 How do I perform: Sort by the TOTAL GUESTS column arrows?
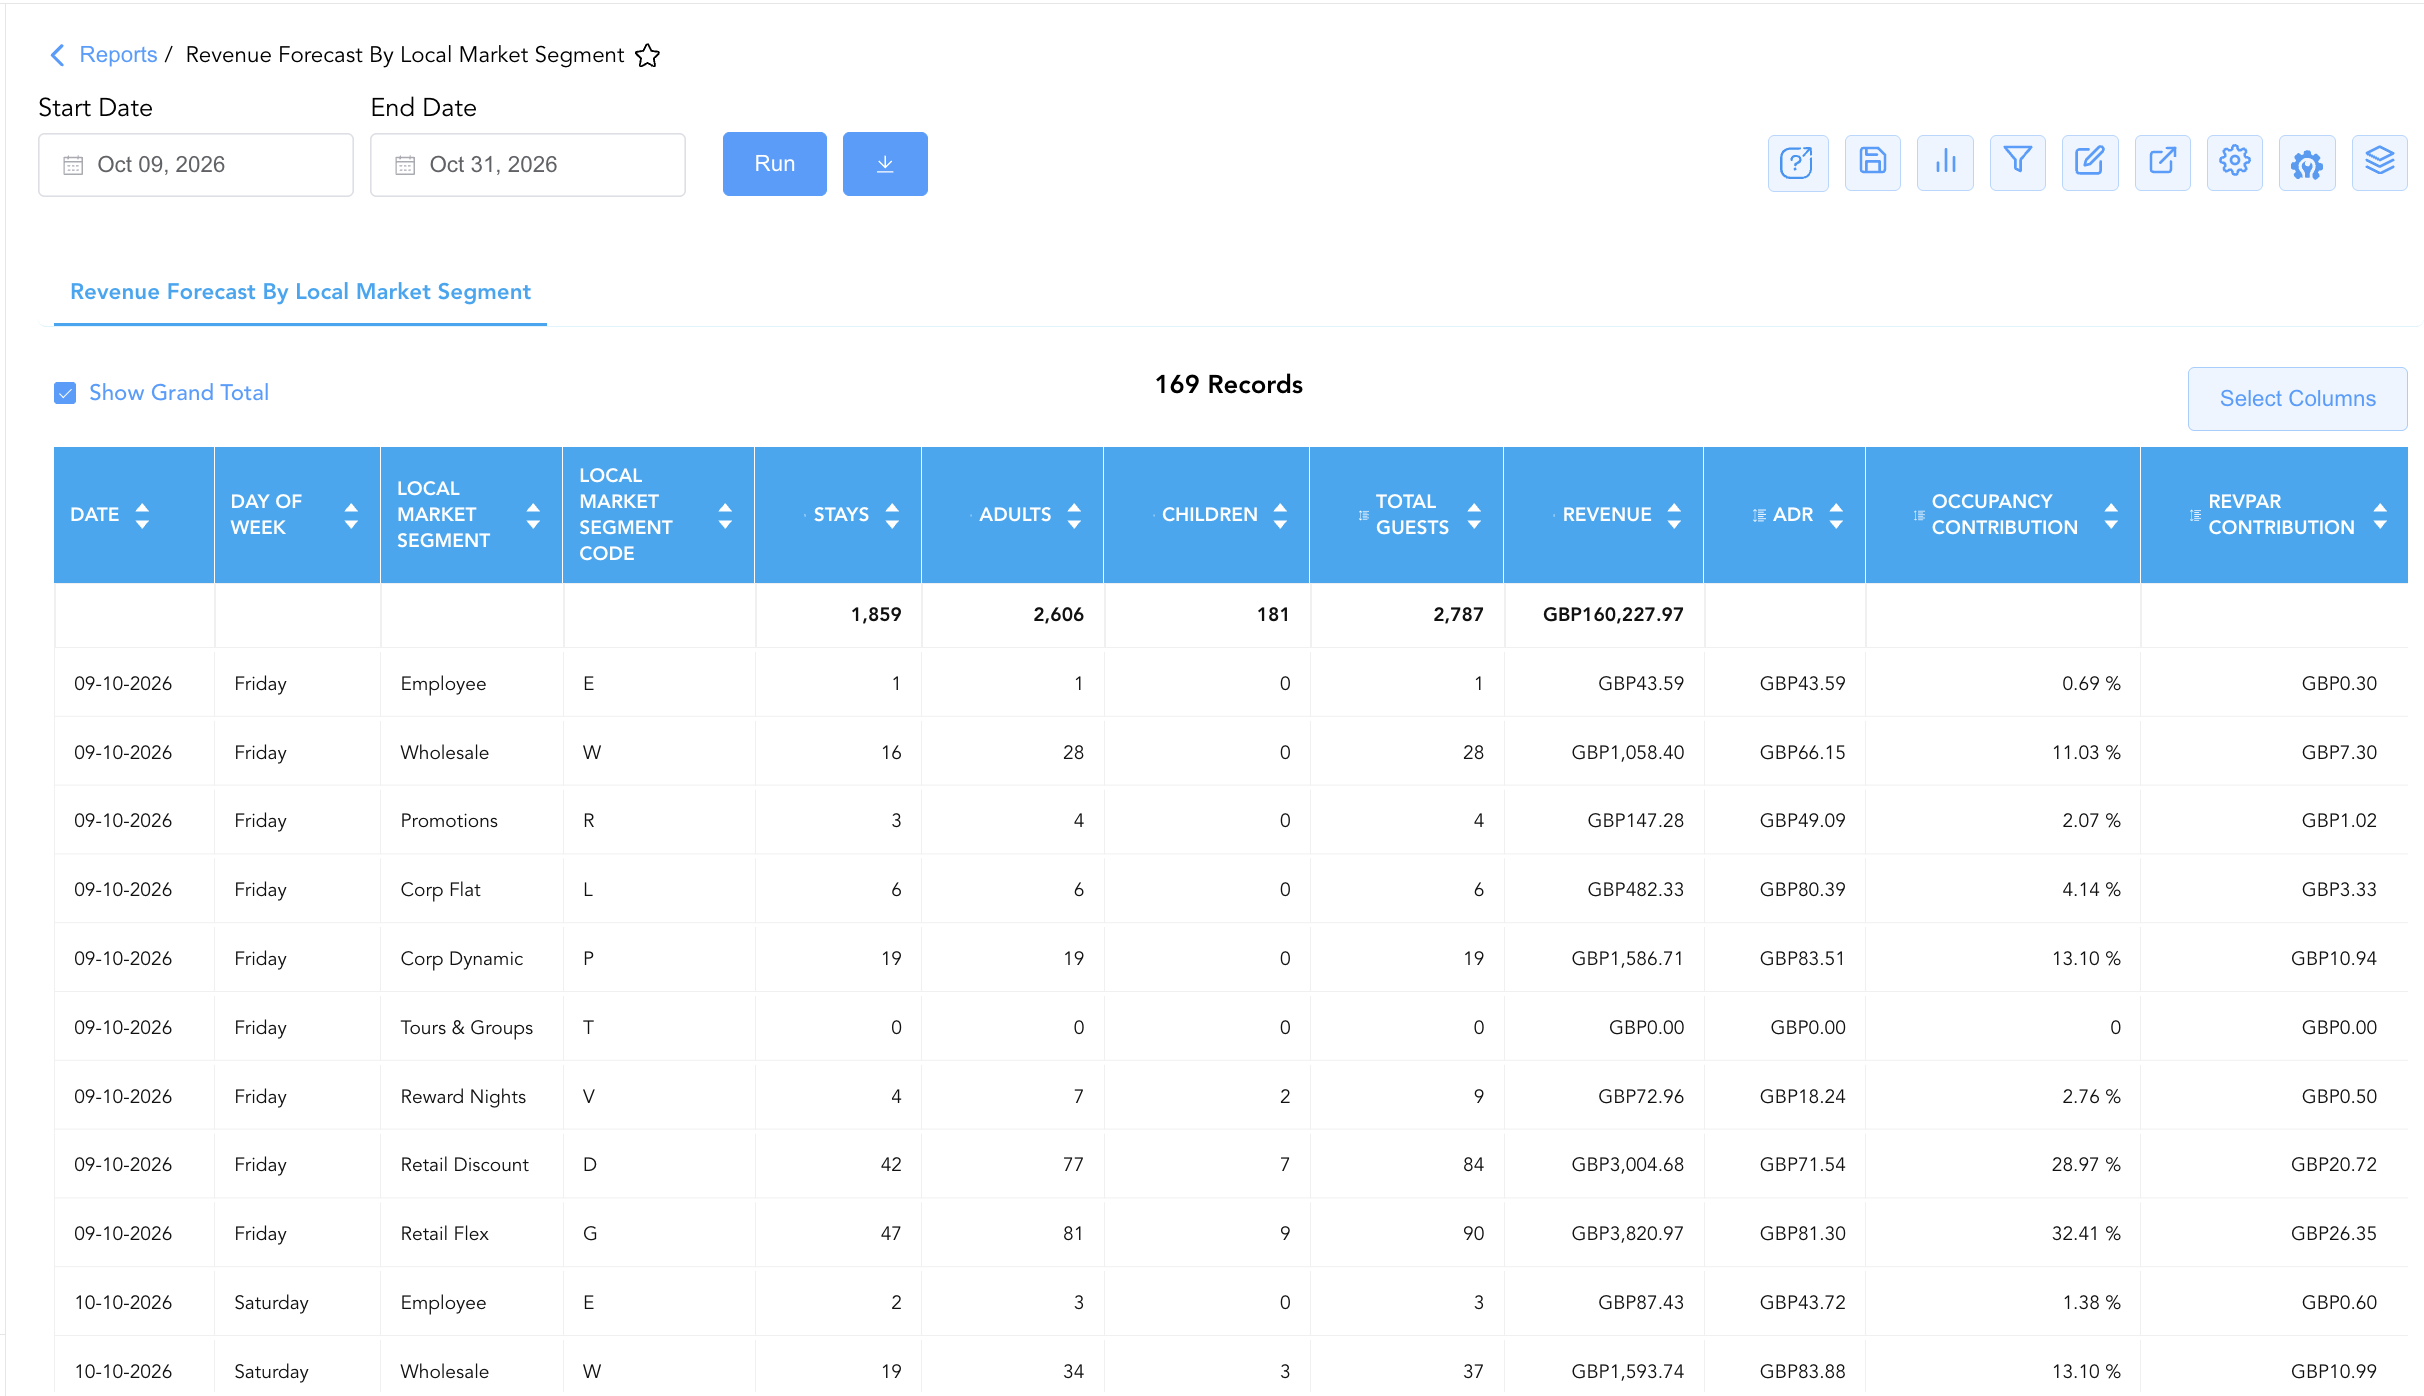[1474, 515]
